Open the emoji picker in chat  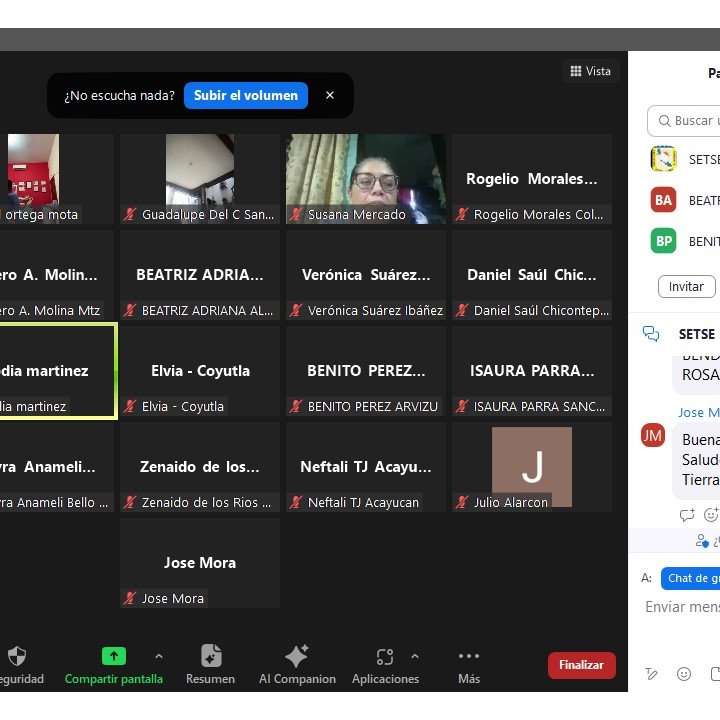tap(684, 674)
